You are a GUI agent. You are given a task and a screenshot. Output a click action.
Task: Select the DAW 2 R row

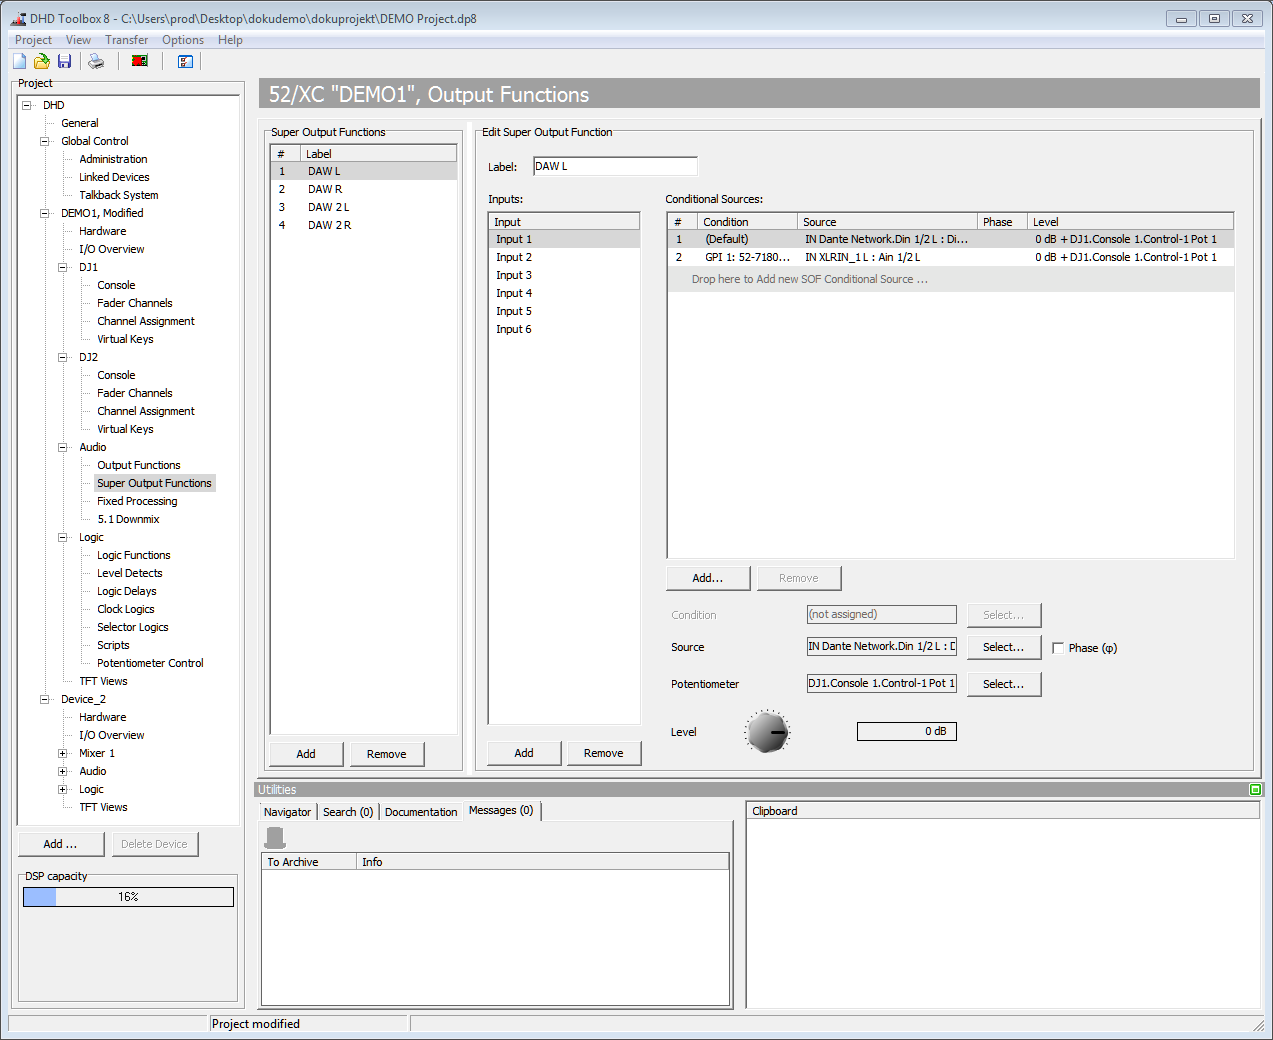pos(364,225)
